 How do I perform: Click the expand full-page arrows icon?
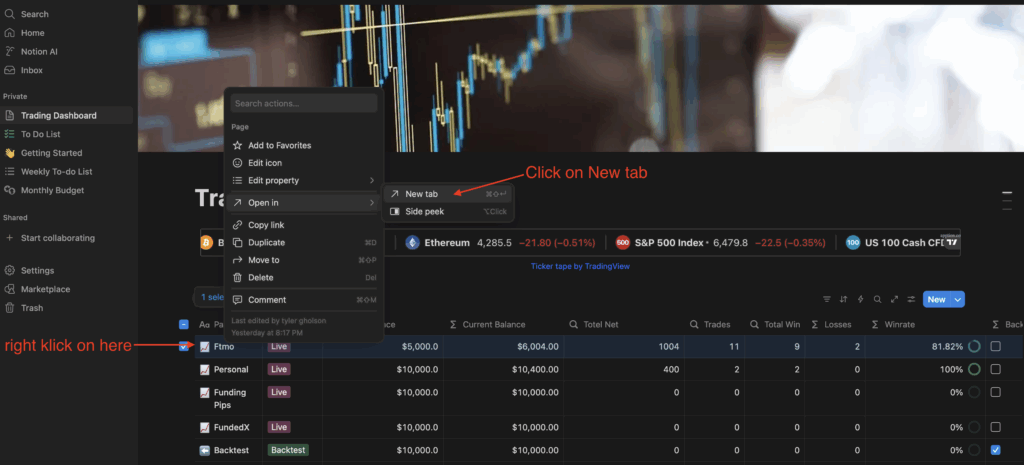894,299
